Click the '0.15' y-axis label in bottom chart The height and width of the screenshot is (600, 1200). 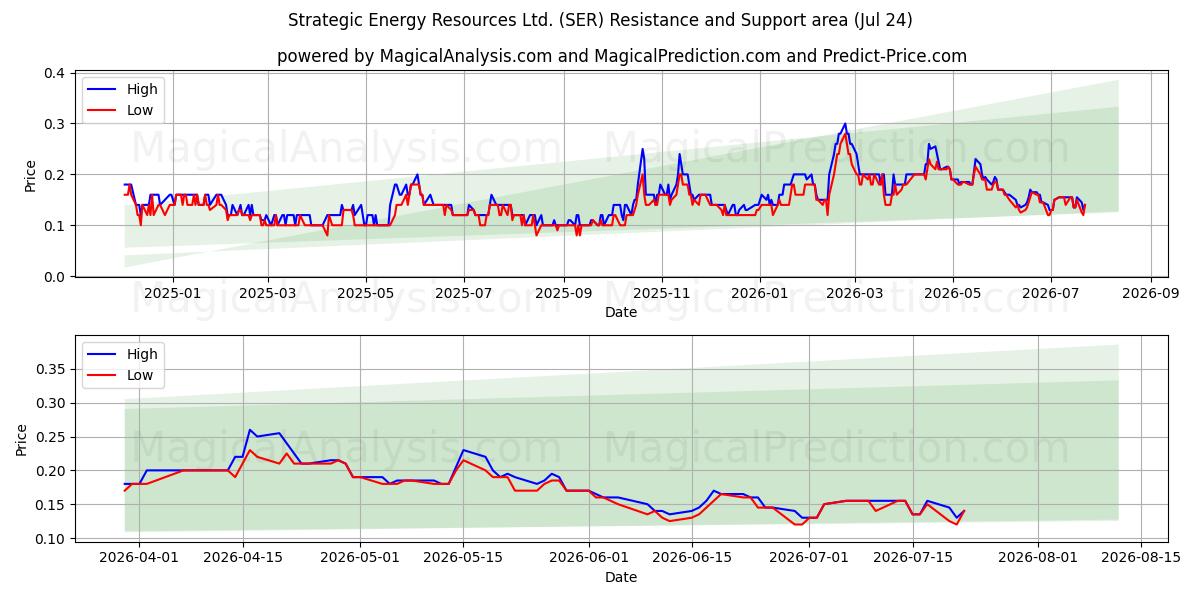pyautogui.click(x=51, y=505)
